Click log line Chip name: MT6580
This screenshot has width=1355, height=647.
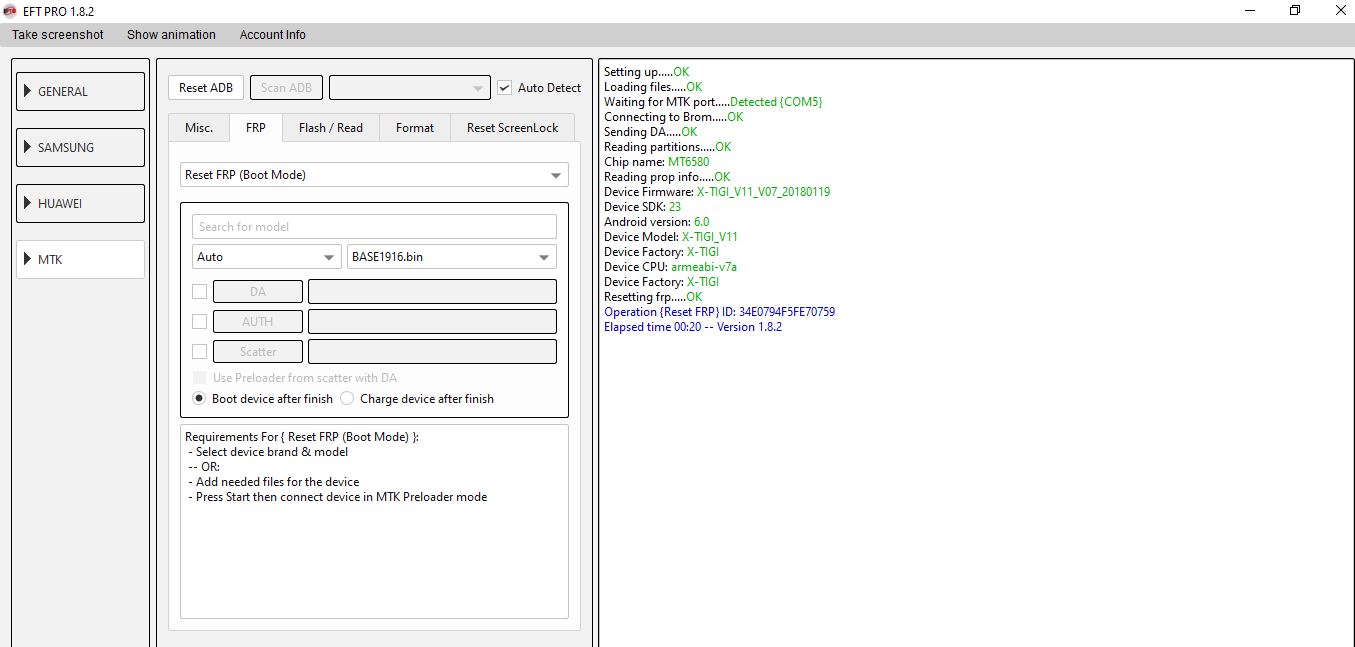657,162
